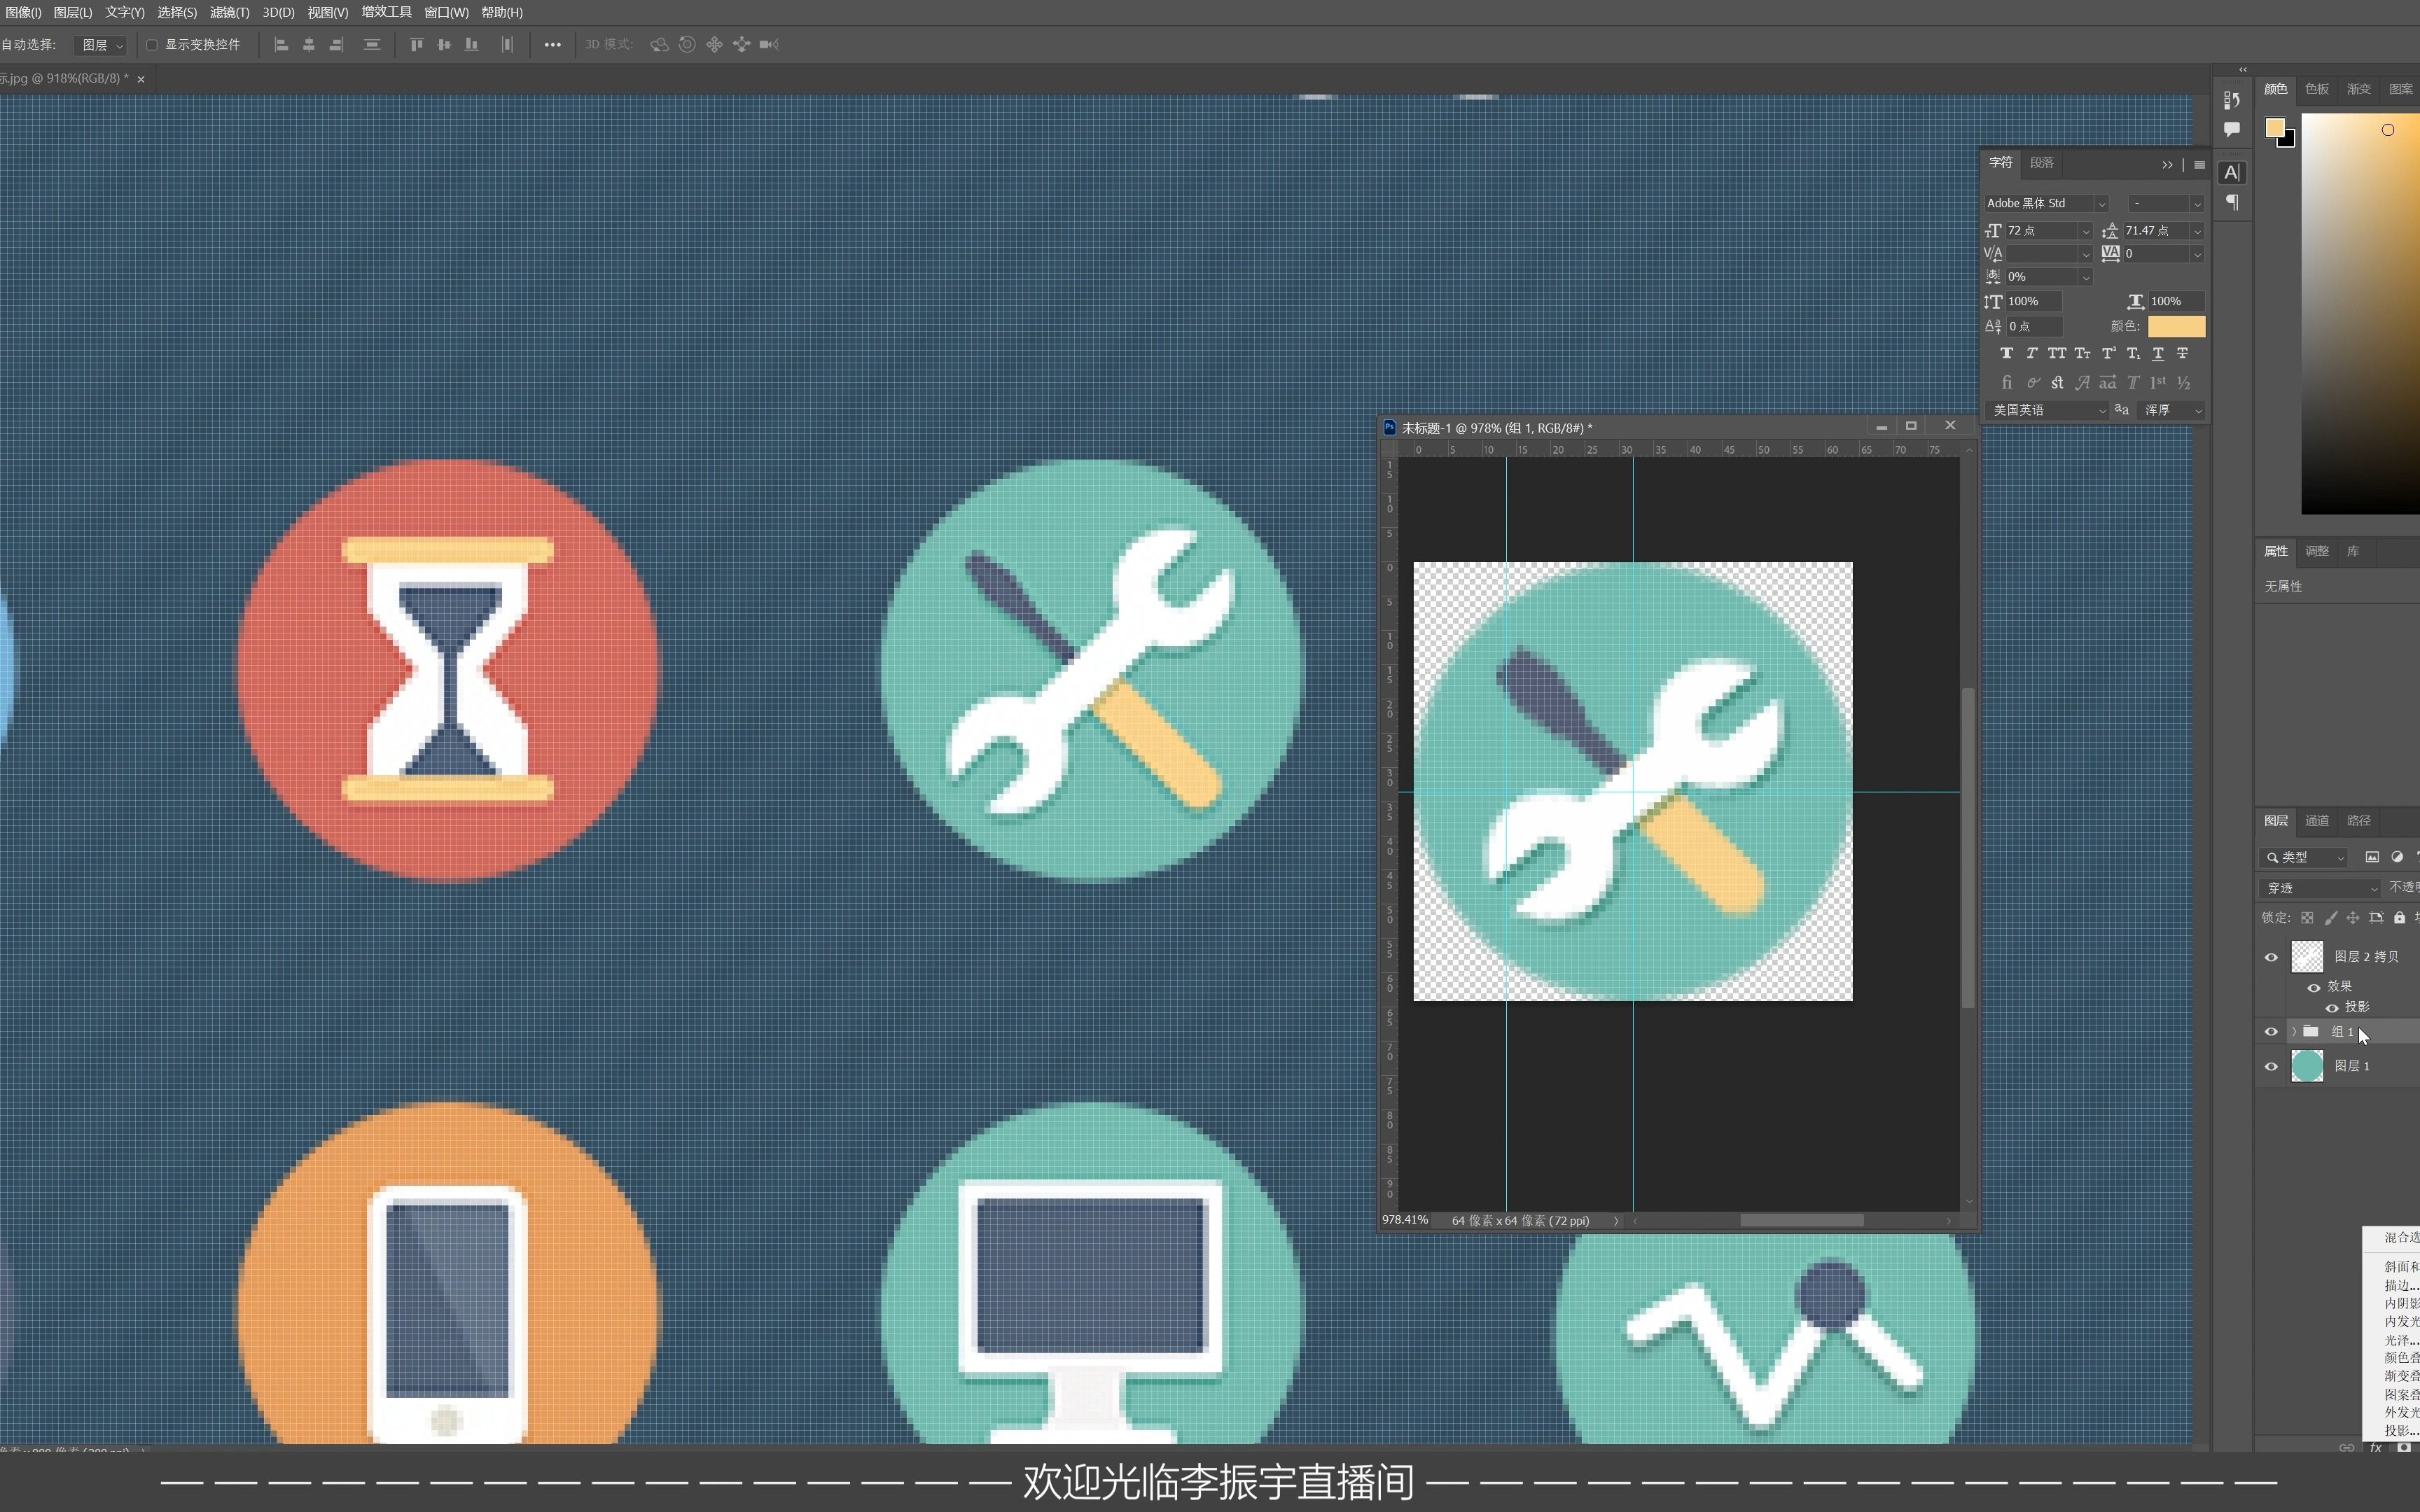
Task: Click the vertical scale 100% field
Action: click(2035, 301)
